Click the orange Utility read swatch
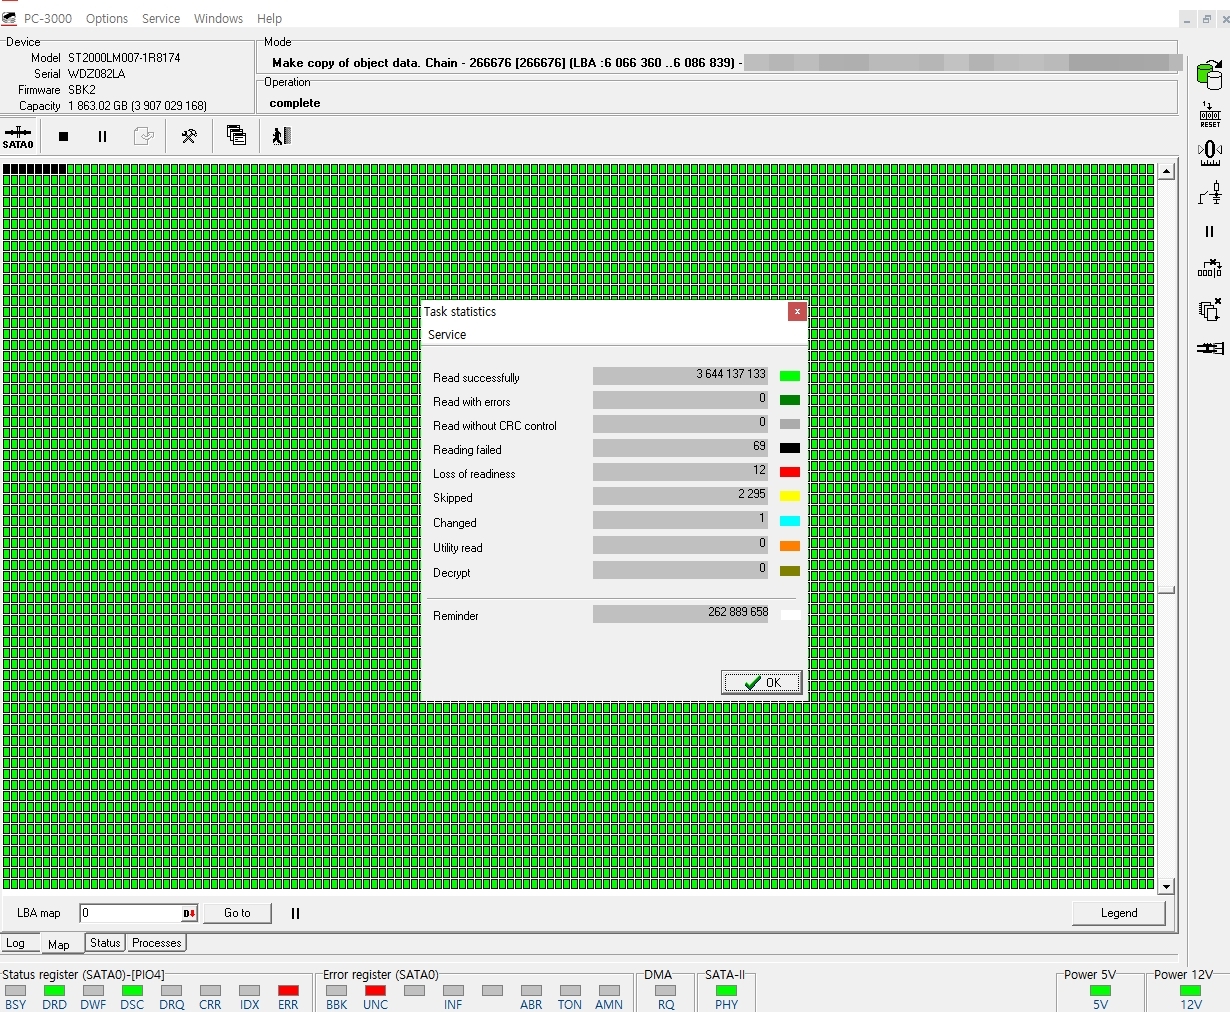 (x=789, y=546)
